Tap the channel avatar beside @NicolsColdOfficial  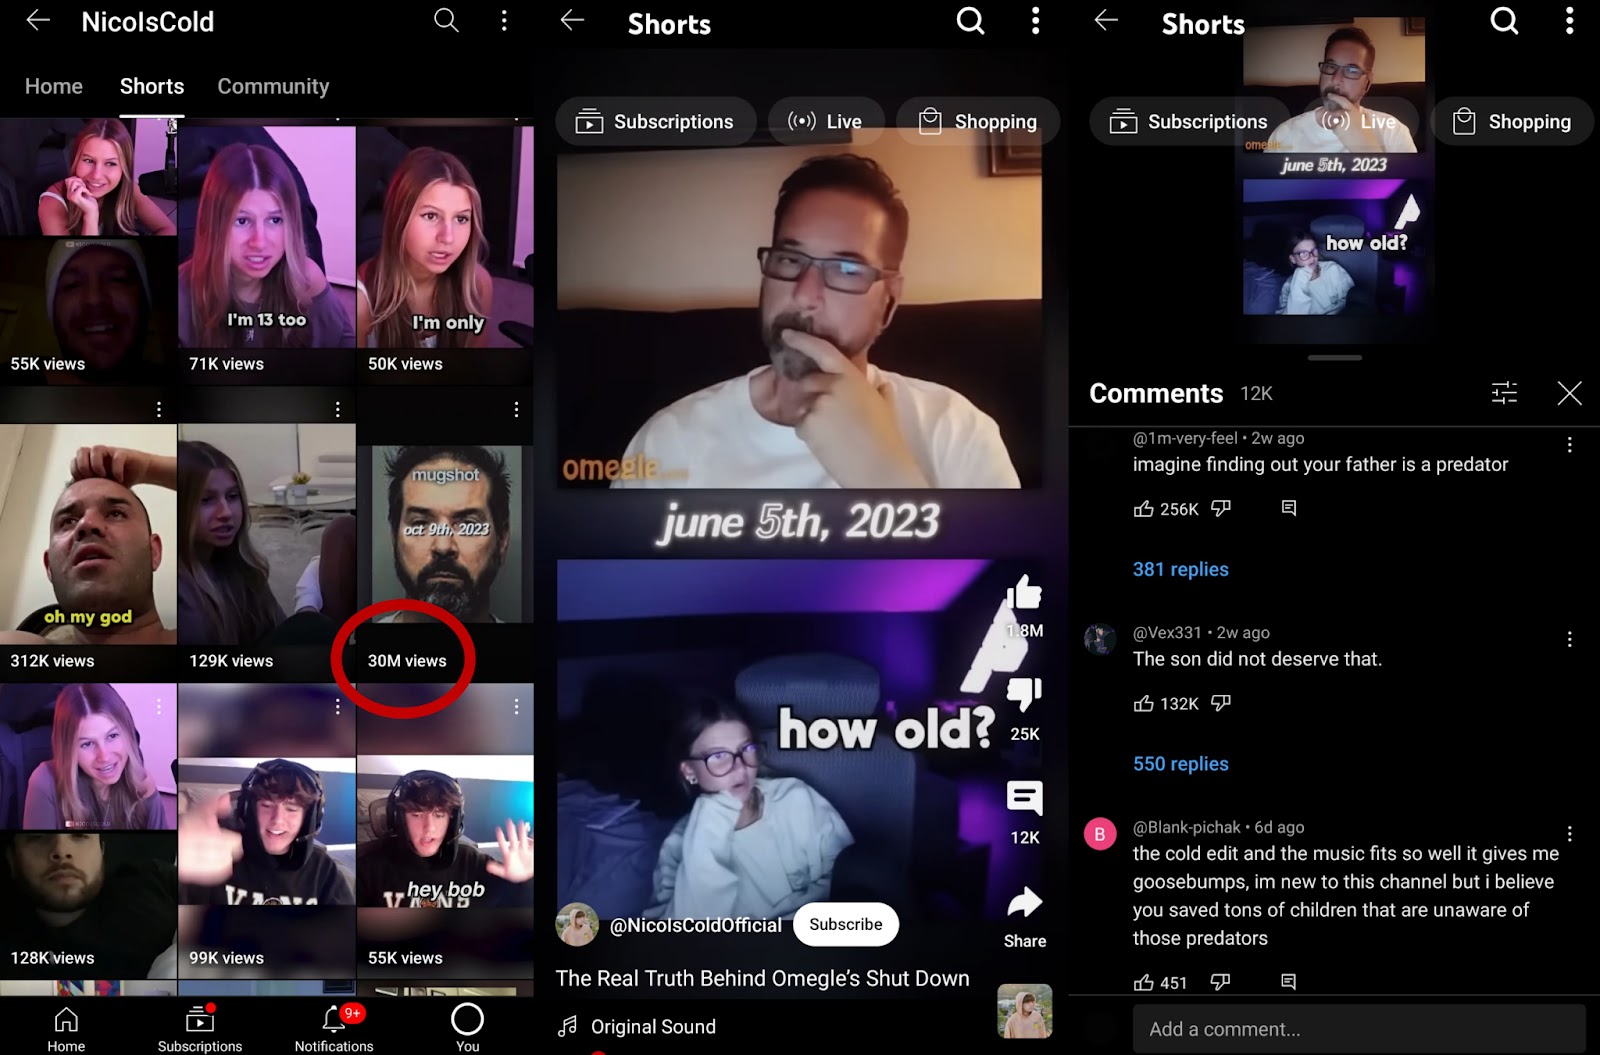pyautogui.click(x=577, y=924)
